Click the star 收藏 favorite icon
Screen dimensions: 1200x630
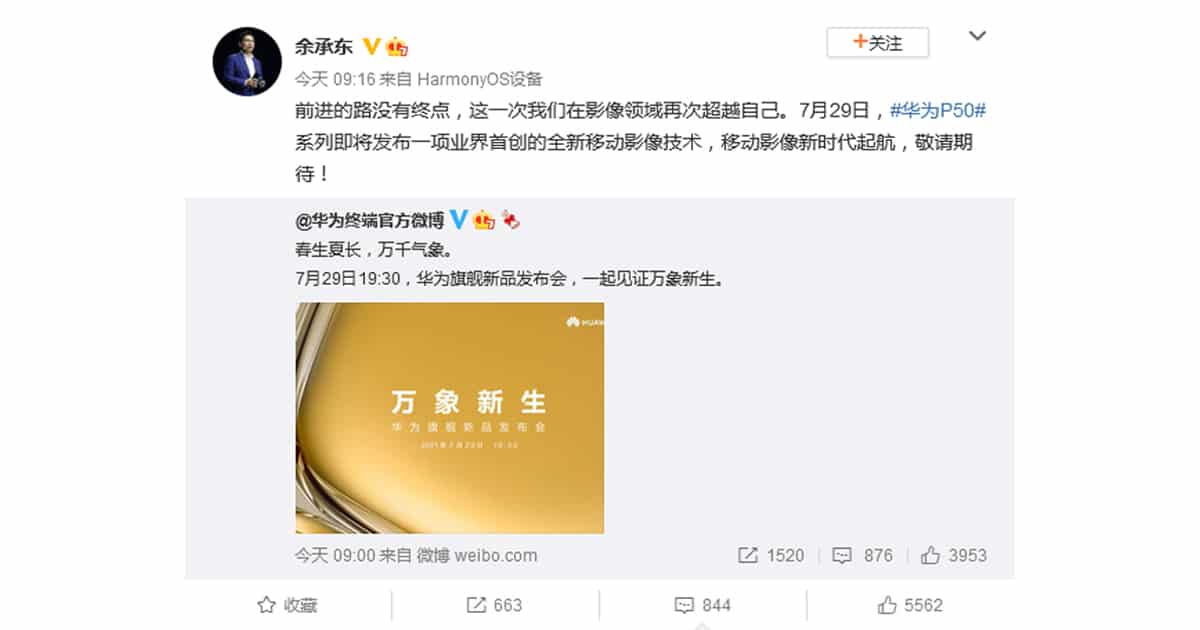[266, 605]
